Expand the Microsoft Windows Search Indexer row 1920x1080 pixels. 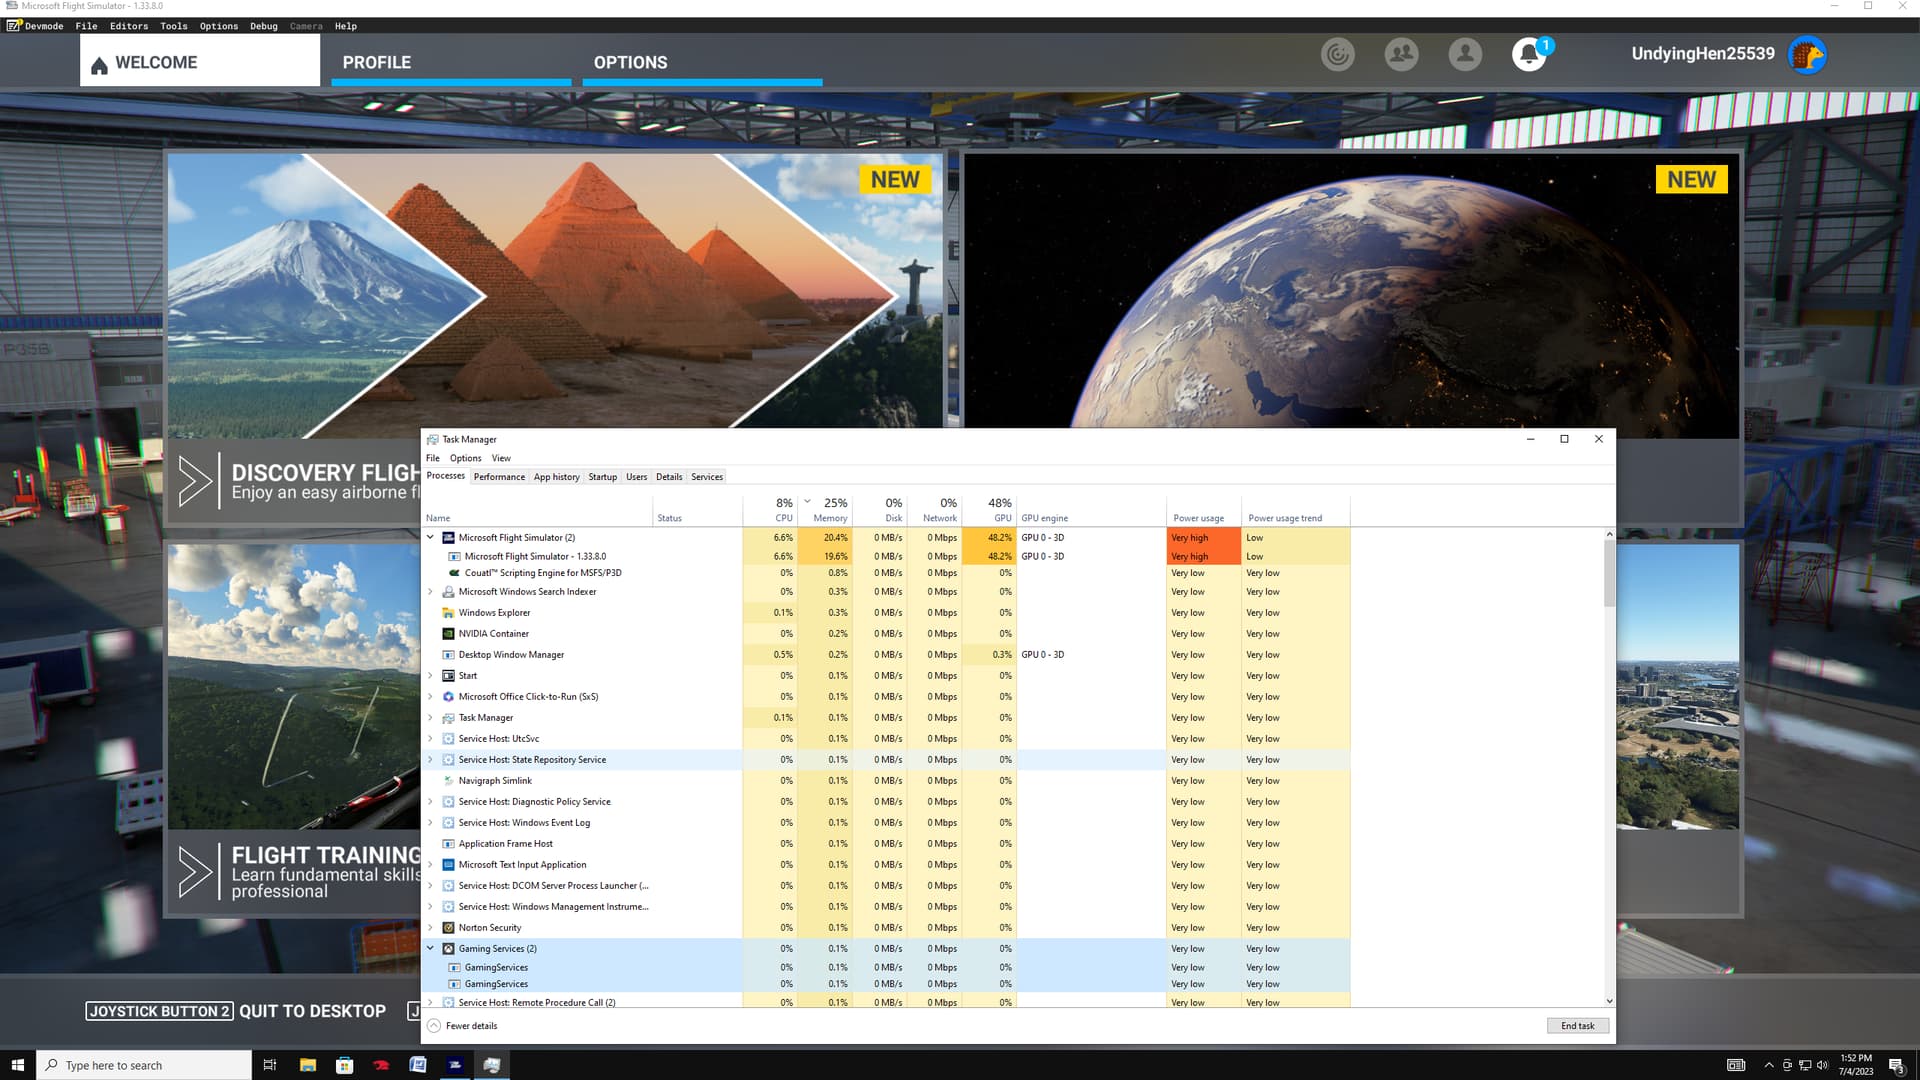pyautogui.click(x=431, y=592)
